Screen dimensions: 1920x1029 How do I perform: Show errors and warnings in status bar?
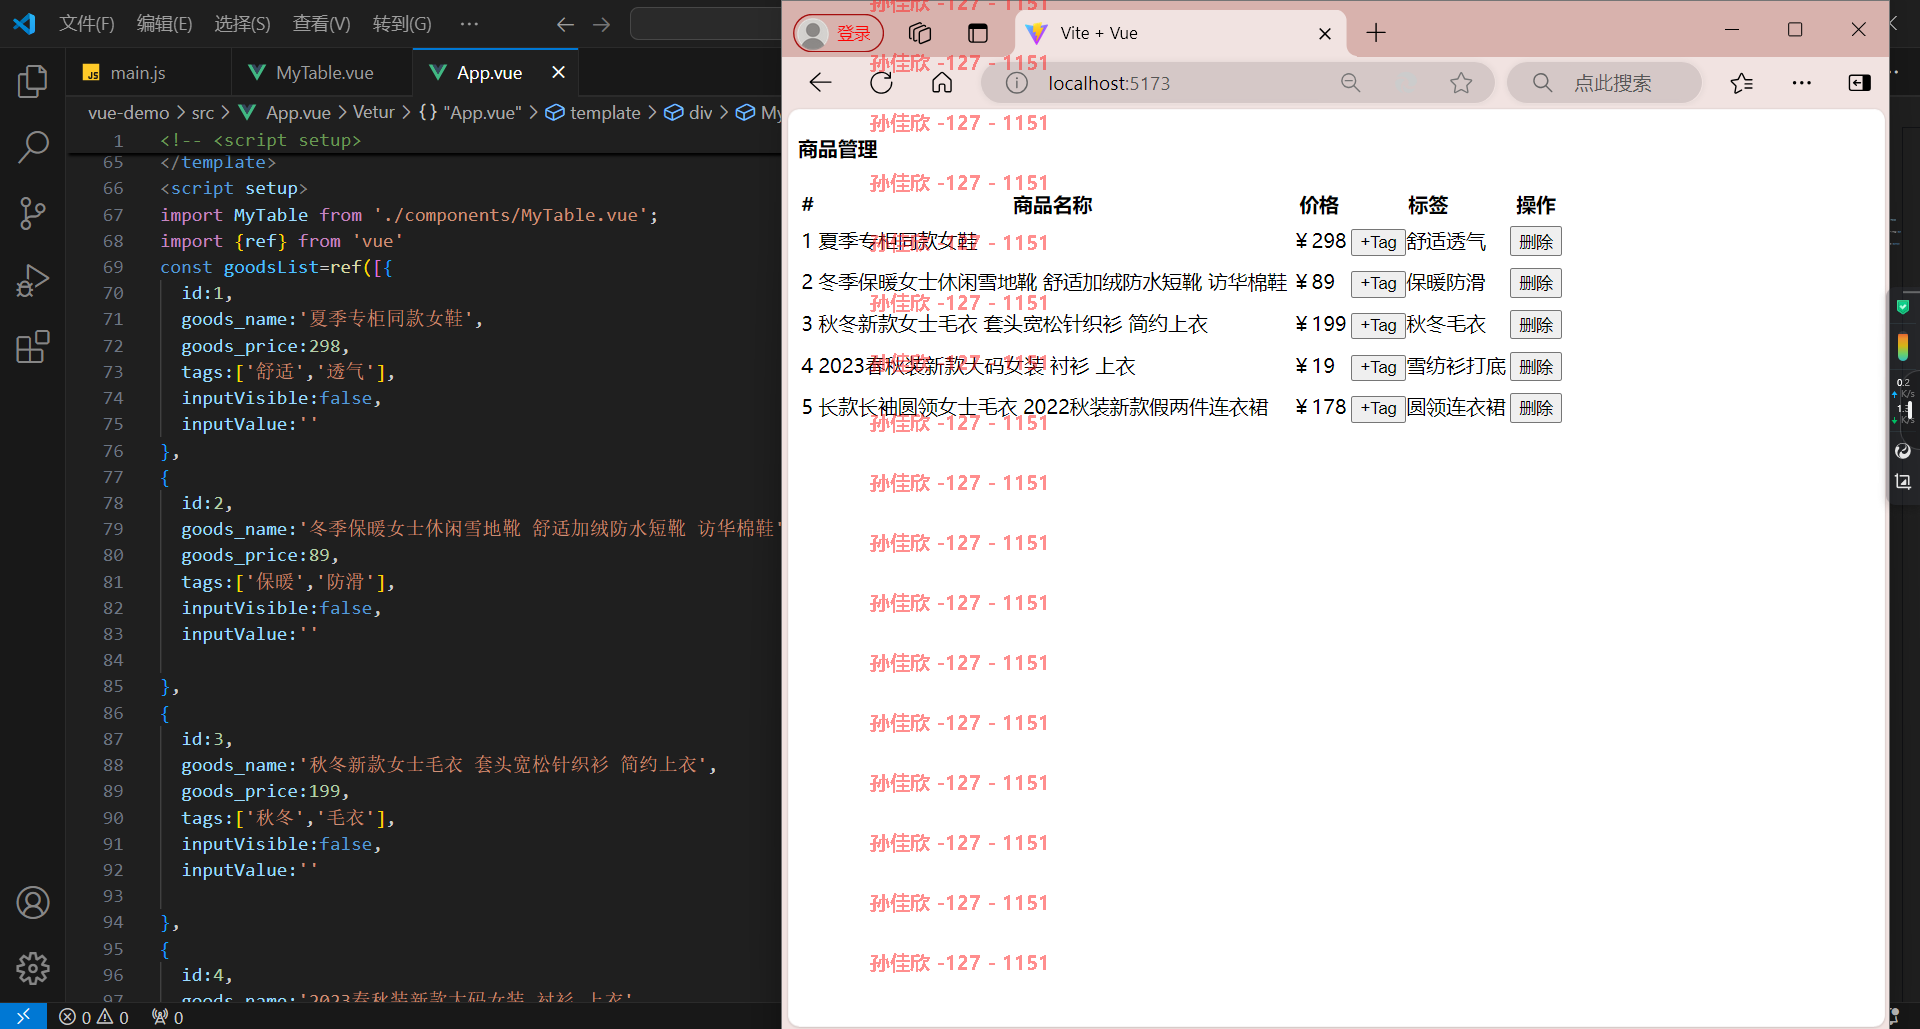click(x=94, y=1017)
